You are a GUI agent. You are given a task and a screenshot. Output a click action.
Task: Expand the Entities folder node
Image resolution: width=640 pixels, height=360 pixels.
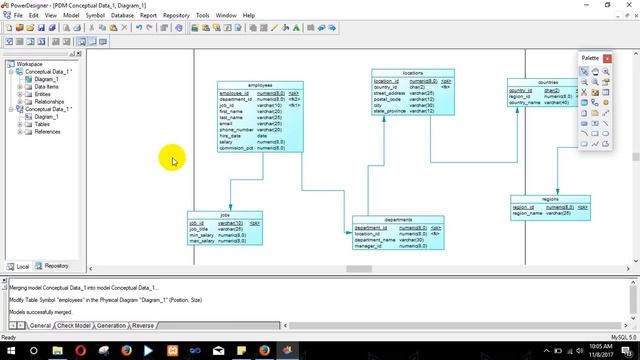pos(20,94)
